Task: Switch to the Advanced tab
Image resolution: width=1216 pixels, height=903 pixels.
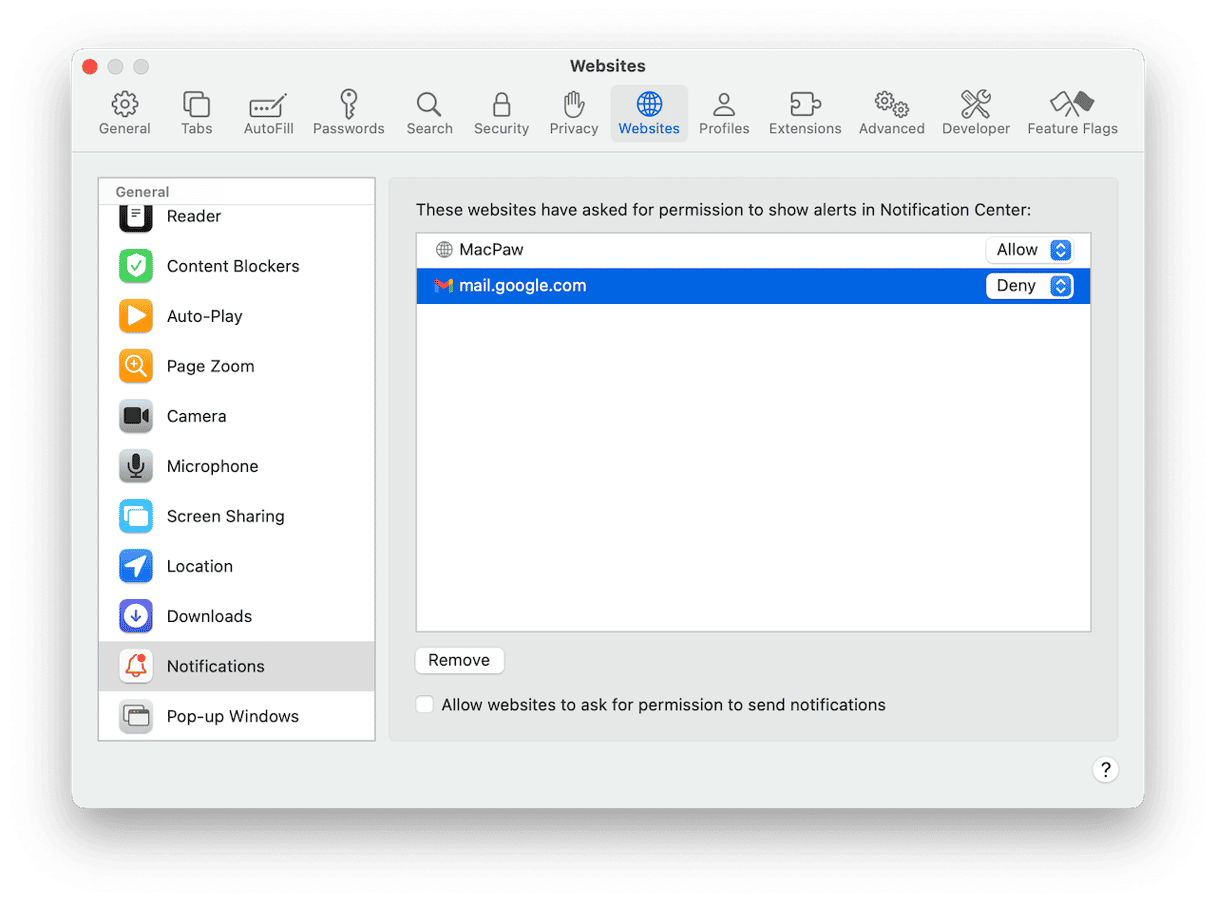Action: pyautogui.click(x=891, y=113)
